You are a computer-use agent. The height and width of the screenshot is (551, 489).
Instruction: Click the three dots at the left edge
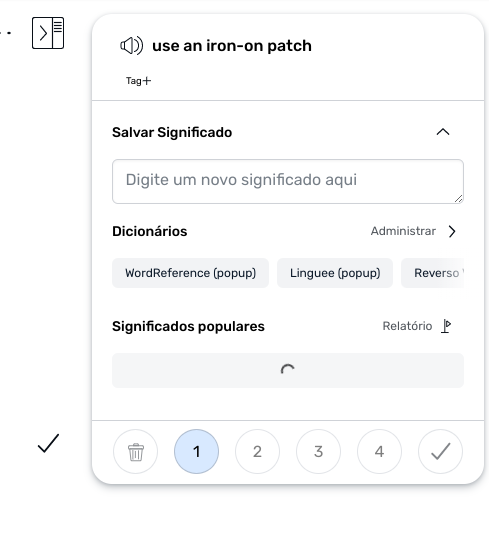(x=5, y=33)
